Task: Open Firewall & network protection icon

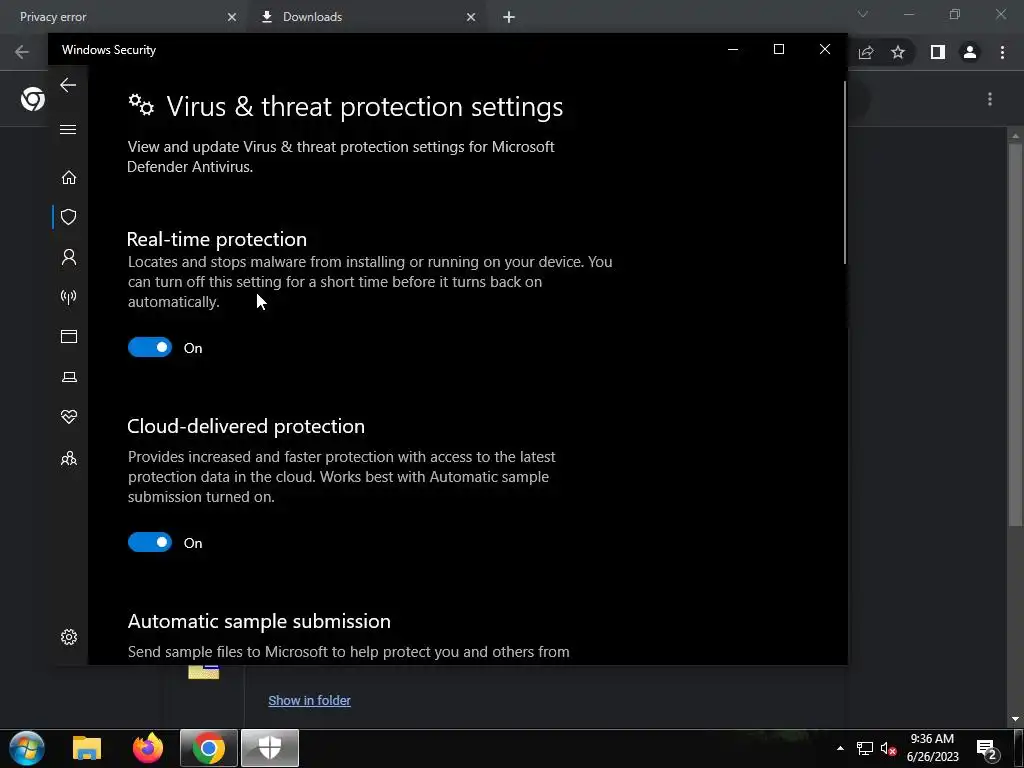Action: coord(69,297)
